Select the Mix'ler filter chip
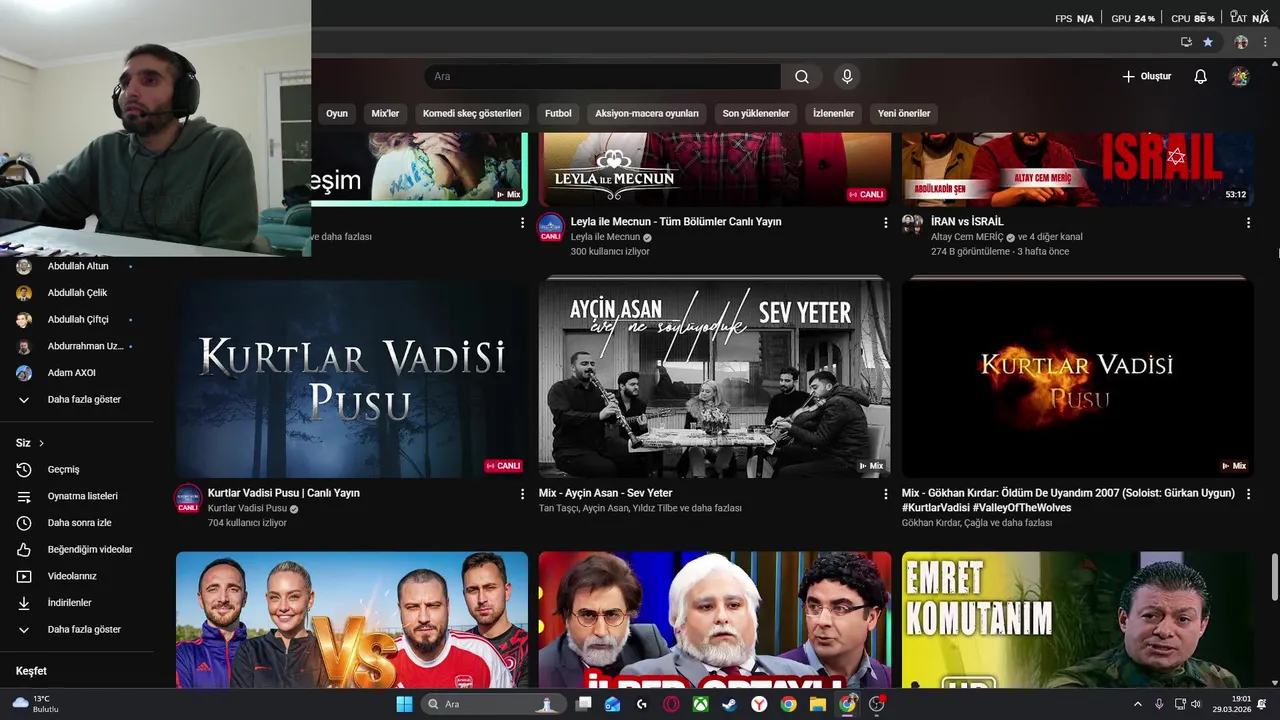 pos(385,113)
